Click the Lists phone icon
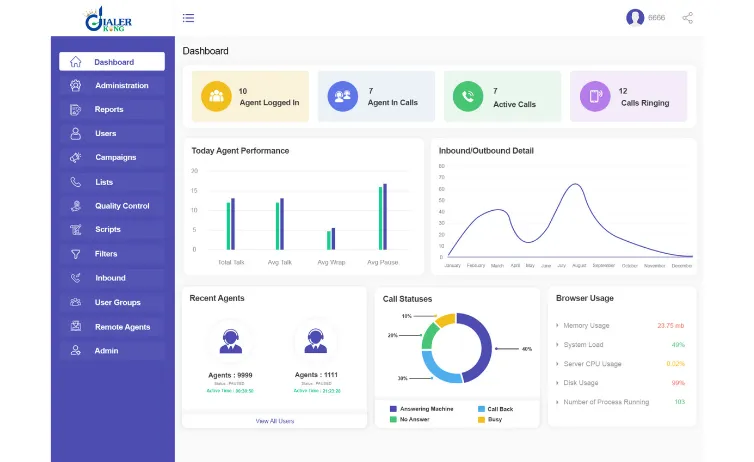Viewport: 754px width, 462px height. pyautogui.click(x=75, y=182)
